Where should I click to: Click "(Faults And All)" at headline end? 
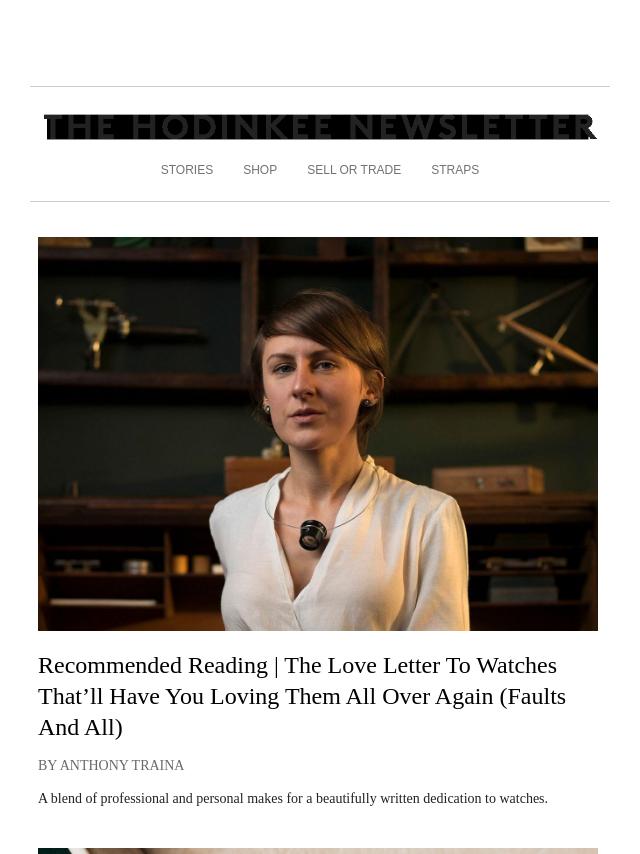pyautogui.click(x=302, y=712)
